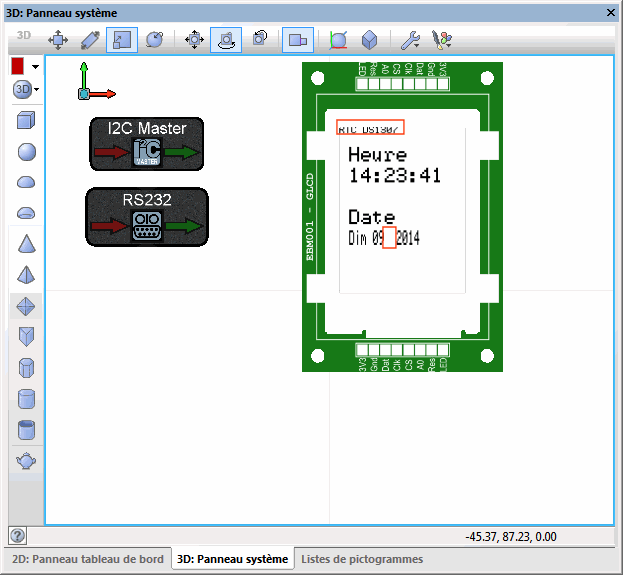623x575 pixels.
Task: Add a teapot shape from sidebar
Action: pyautogui.click(x=26, y=461)
